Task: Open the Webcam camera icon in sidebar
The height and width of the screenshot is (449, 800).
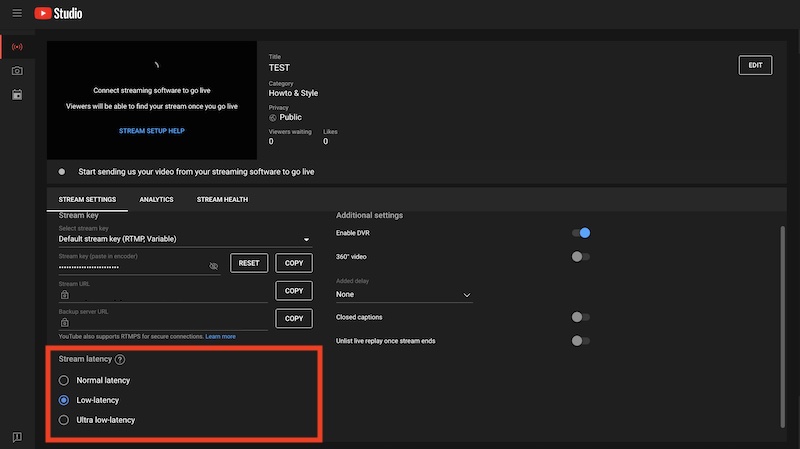Action: [x=17, y=71]
